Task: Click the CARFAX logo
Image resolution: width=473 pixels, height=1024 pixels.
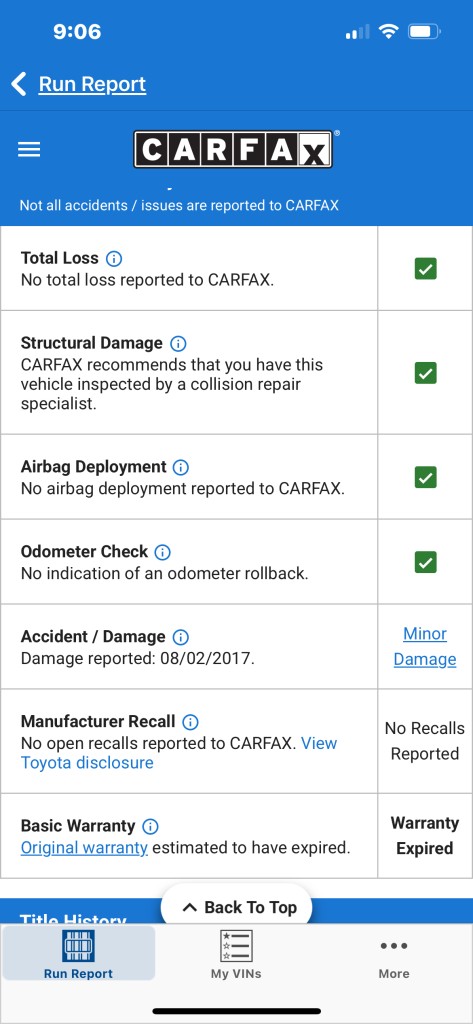Action: point(234,150)
